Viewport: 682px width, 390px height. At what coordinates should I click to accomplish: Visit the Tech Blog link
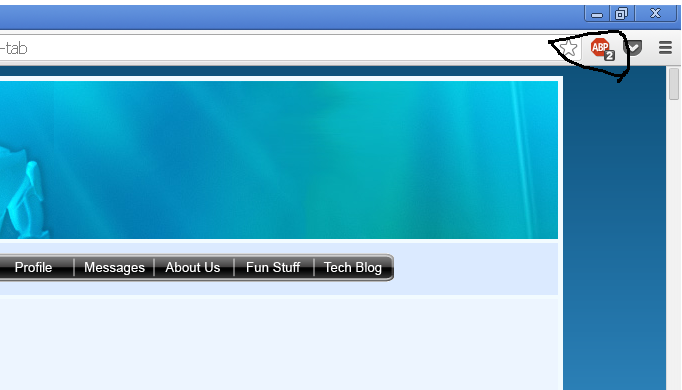point(353,267)
